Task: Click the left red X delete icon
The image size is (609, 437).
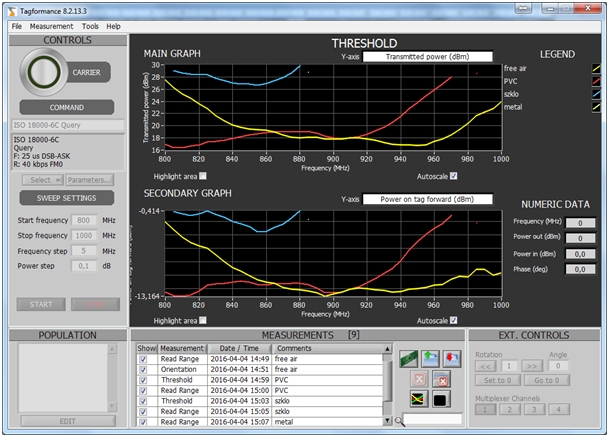Action: pyautogui.click(x=421, y=380)
